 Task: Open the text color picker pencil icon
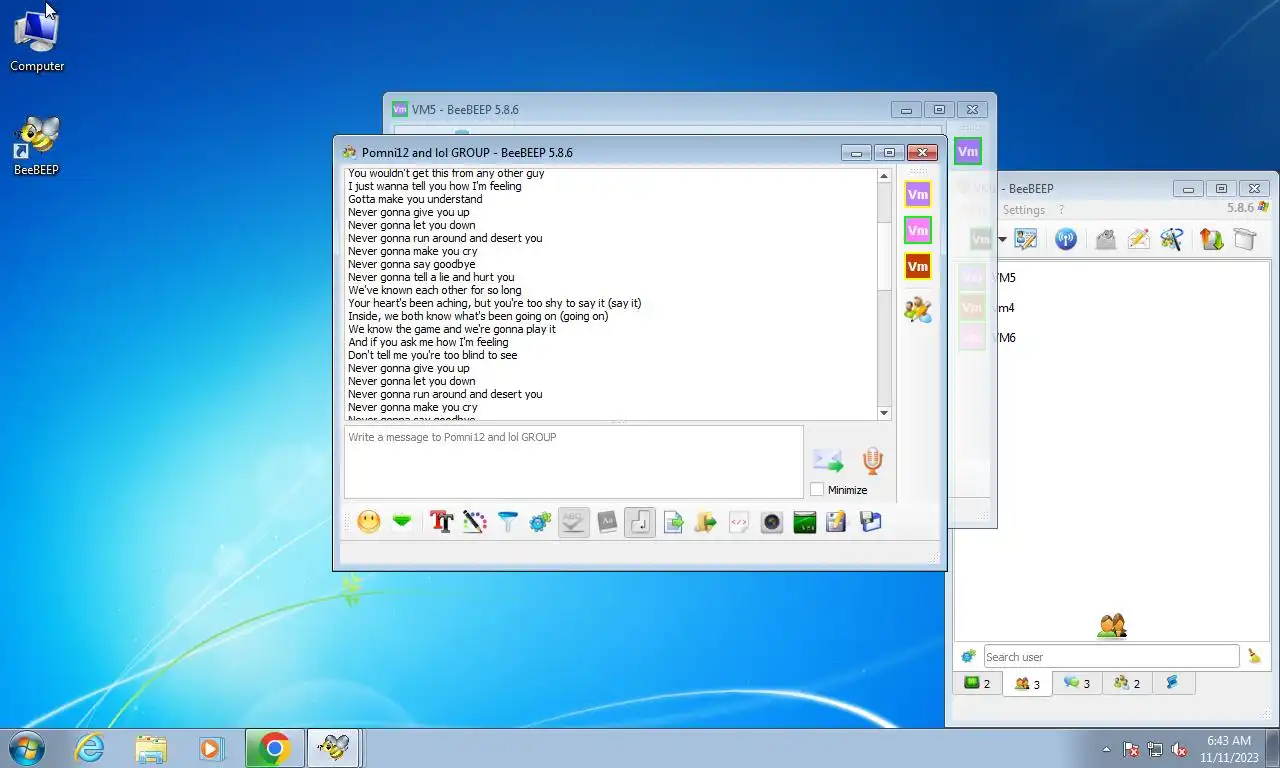tap(475, 522)
